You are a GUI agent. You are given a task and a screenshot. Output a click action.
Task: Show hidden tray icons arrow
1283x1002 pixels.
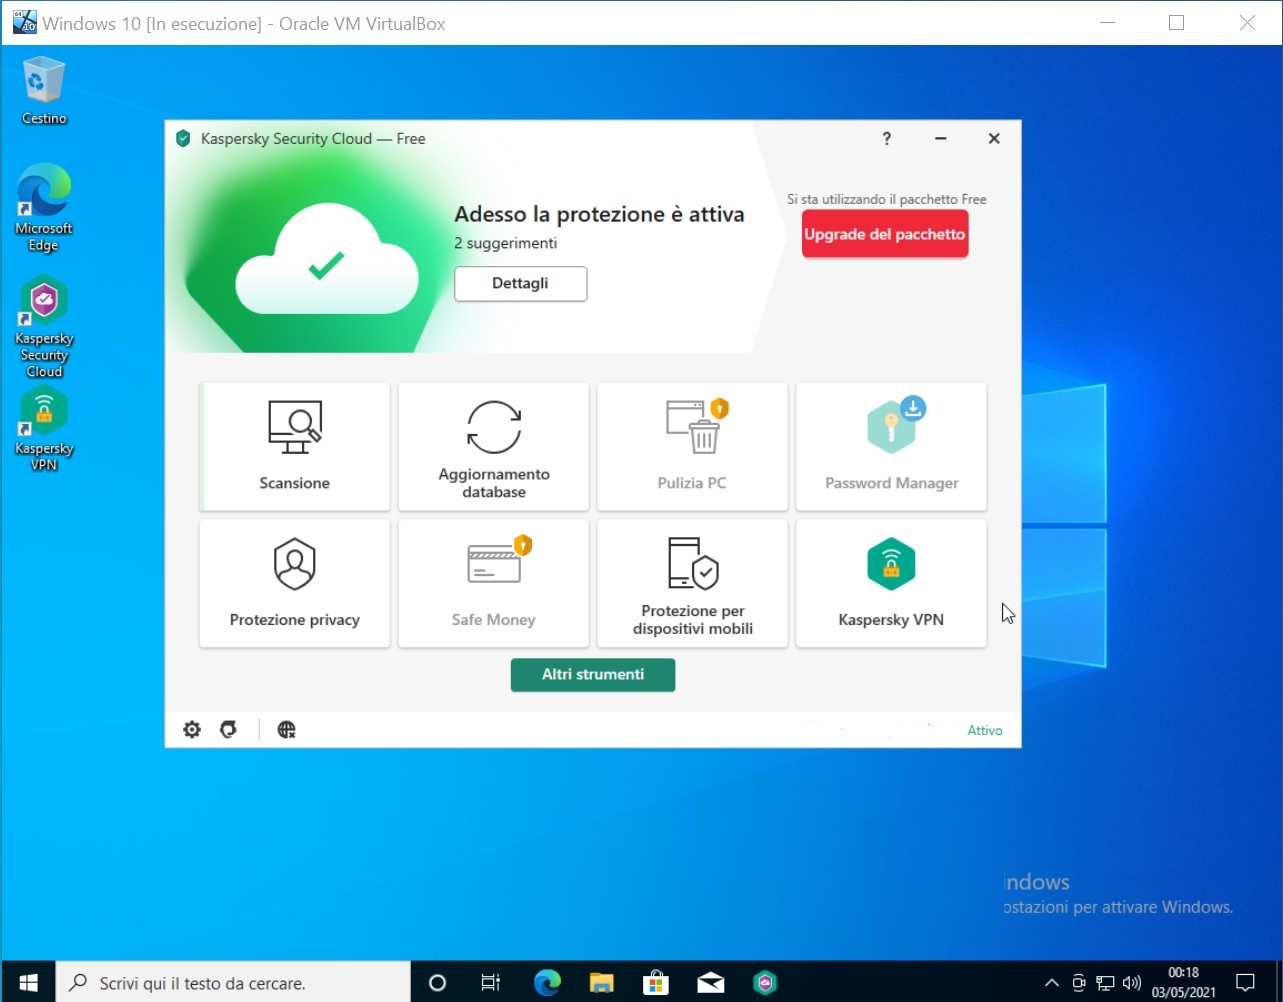click(1052, 982)
